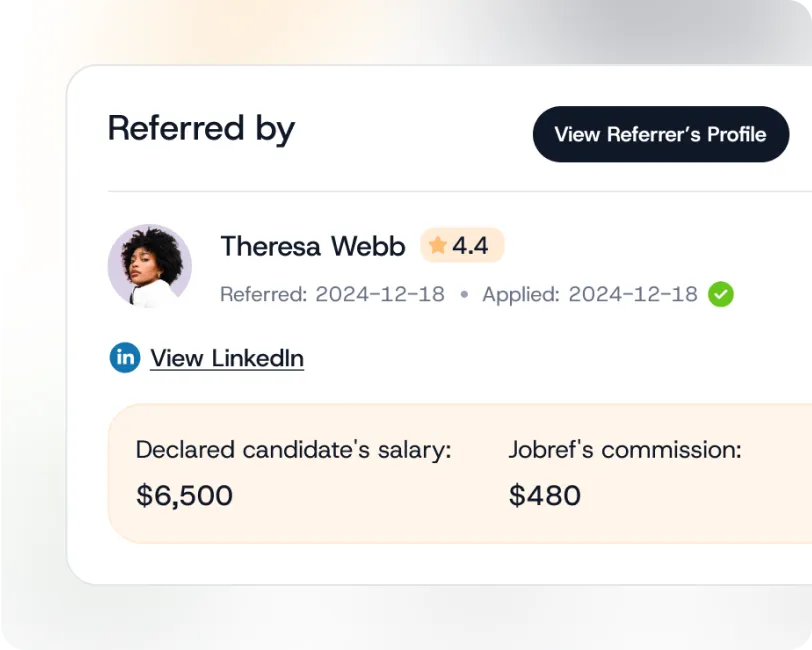Click the green verified checkmark beside Applied date
This screenshot has height=650, width=812.
click(x=721, y=294)
